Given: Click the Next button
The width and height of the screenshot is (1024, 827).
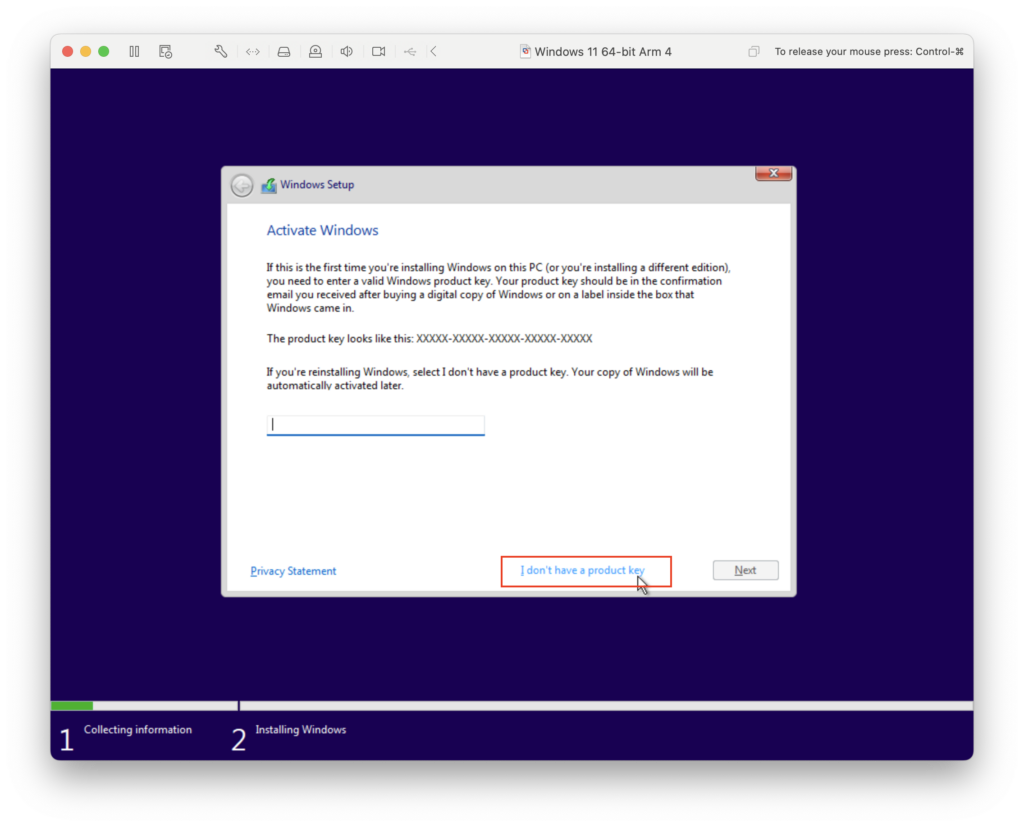Looking at the screenshot, I should (x=745, y=570).
